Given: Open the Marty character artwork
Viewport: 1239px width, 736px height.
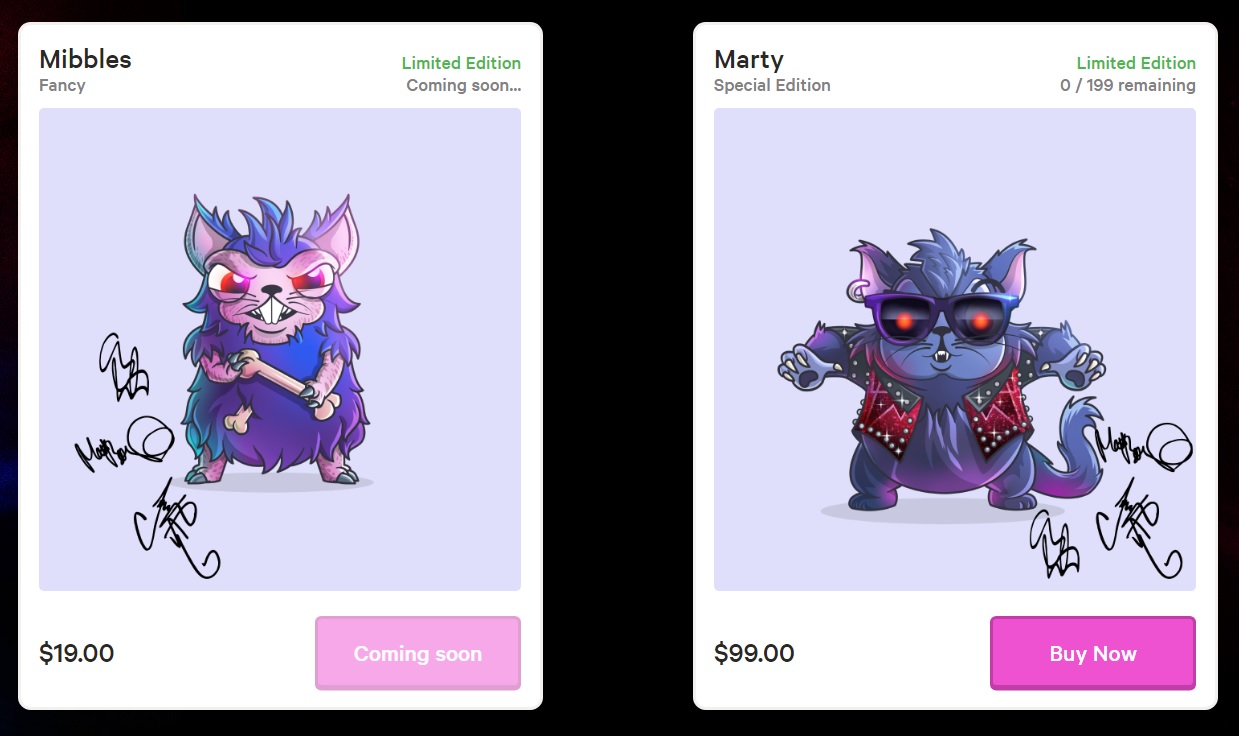Looking at the screenshot, I should tap(955, 349).
